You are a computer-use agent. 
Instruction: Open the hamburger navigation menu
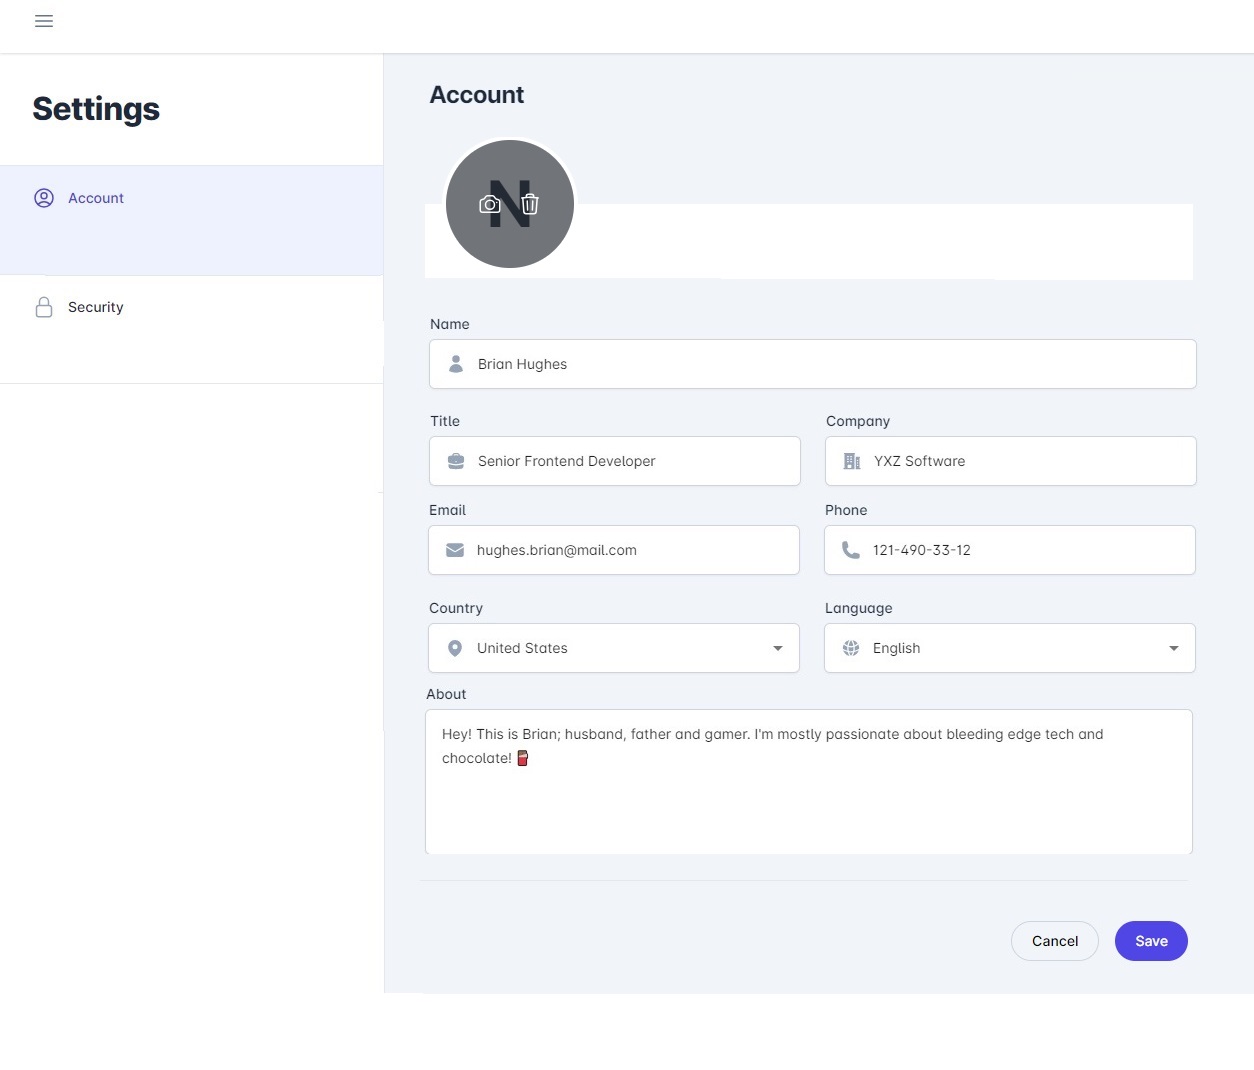tap(44, 21)
